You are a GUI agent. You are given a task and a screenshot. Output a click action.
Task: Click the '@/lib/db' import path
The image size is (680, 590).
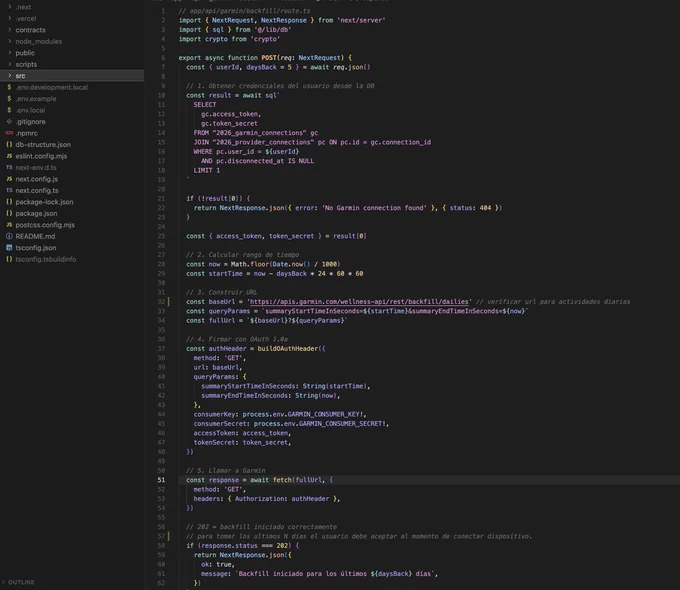tap(273, 30)
